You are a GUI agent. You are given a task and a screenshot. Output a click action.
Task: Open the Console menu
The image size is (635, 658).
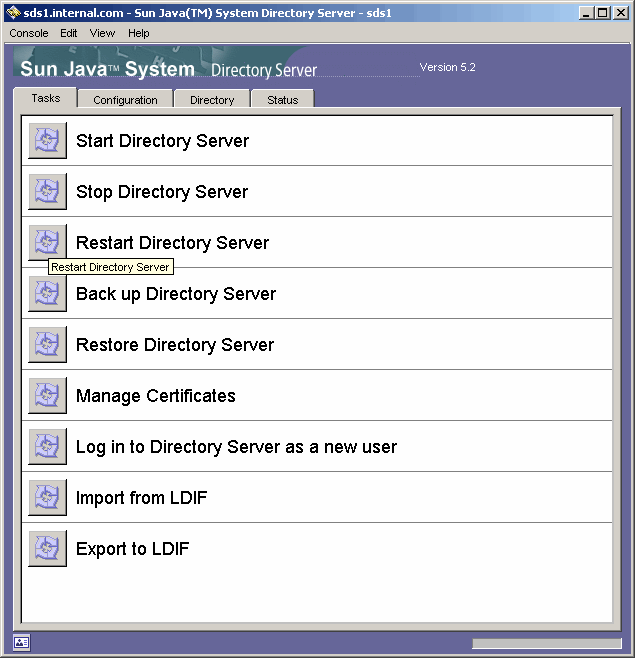(29, 33)
